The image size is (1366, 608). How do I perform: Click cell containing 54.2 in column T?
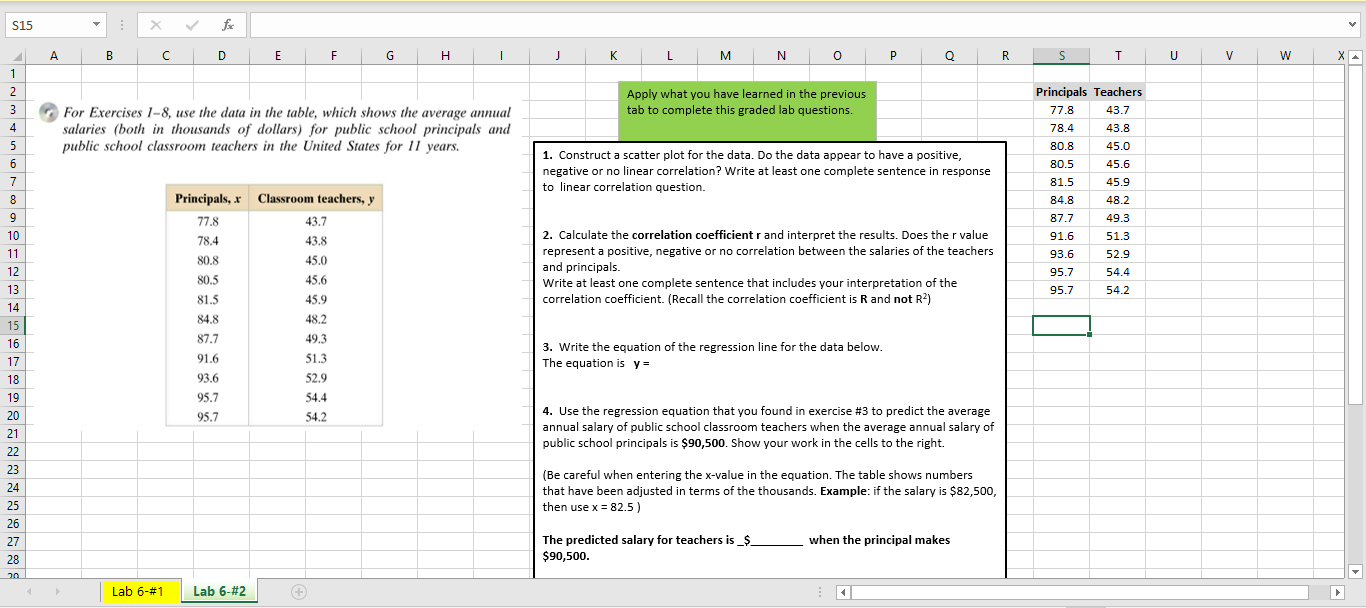pyautogui.click(x=1118, y=290)
